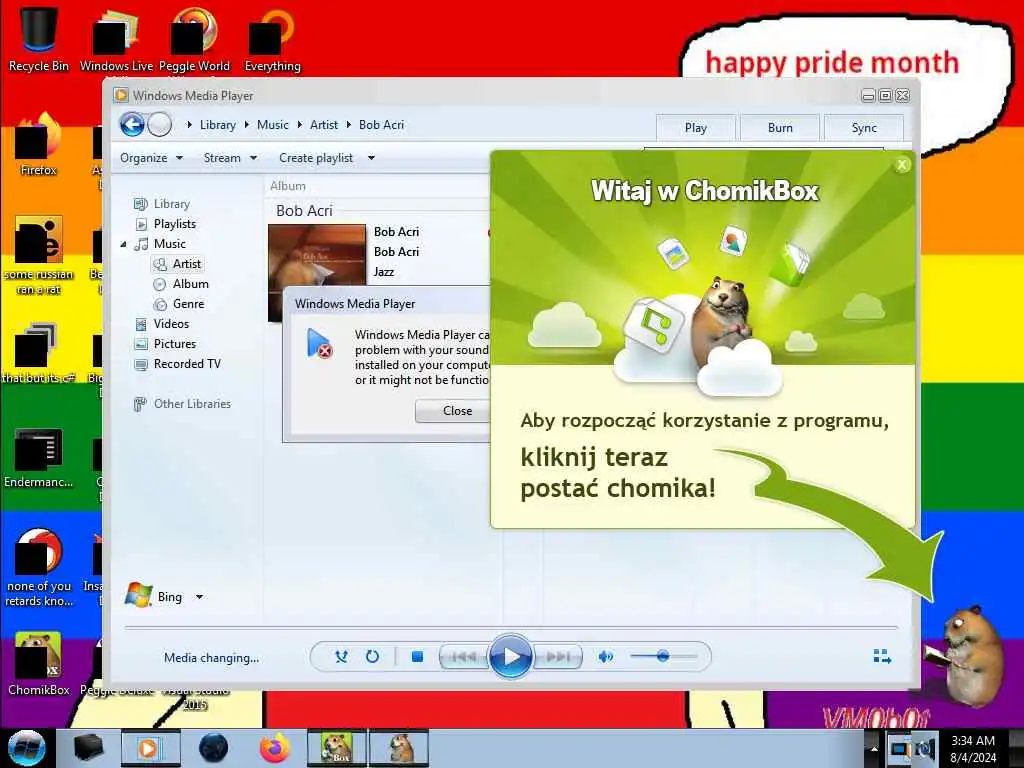Click the Album column header
Viewport: 1024px width, 768px height.
[288, 186]
